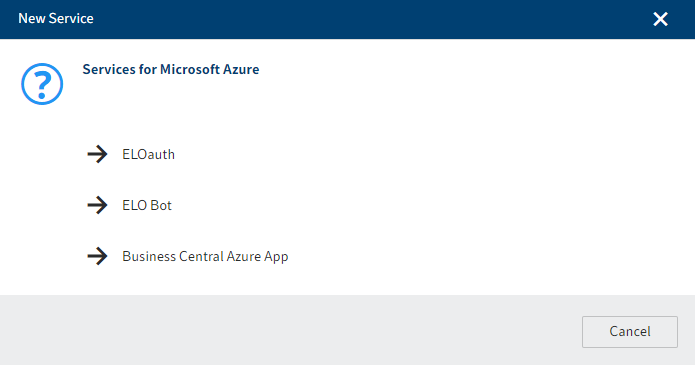Click the arrow icon beside ELOauth
Image resolution: width=695 pixels, height=365 pixels.
(97, 154)
